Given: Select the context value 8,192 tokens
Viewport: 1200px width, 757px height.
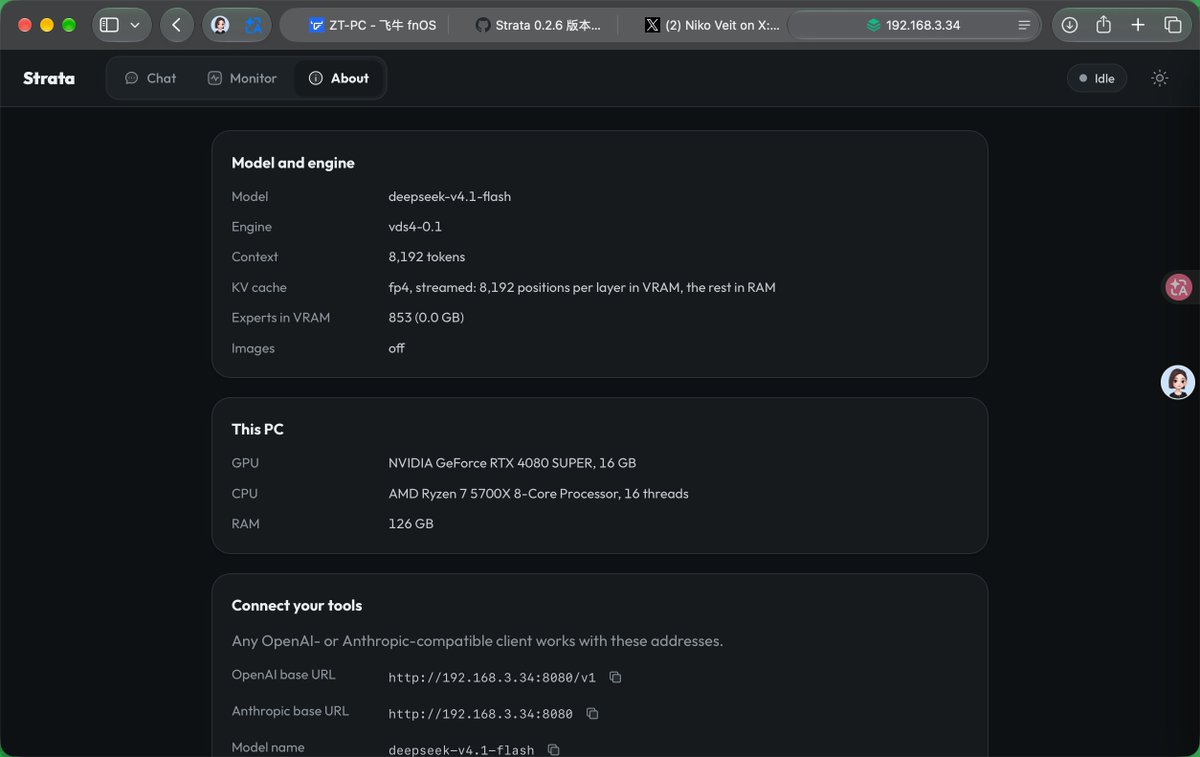Looking at the screenshot, I should click(x=427, y=257).
